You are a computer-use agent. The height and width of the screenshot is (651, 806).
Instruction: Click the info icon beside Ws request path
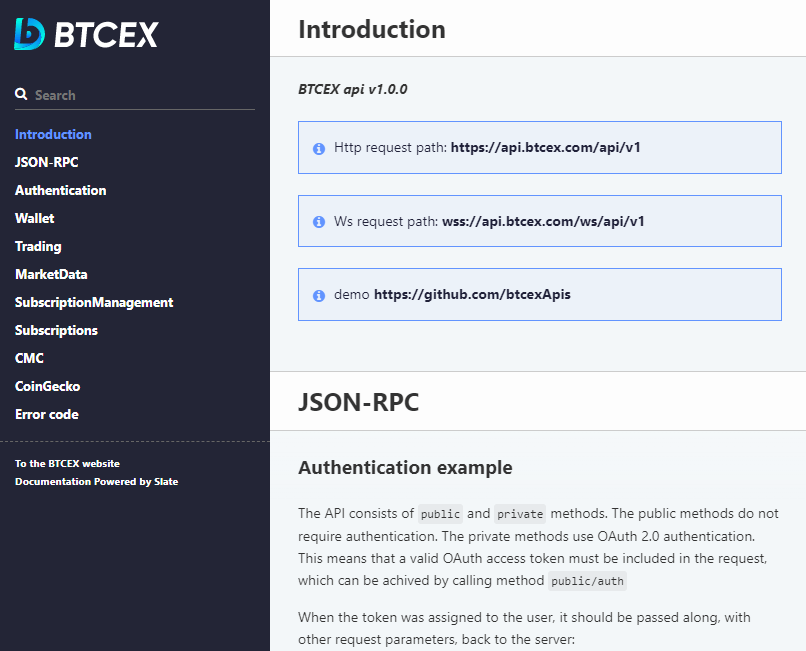point(319,222)
